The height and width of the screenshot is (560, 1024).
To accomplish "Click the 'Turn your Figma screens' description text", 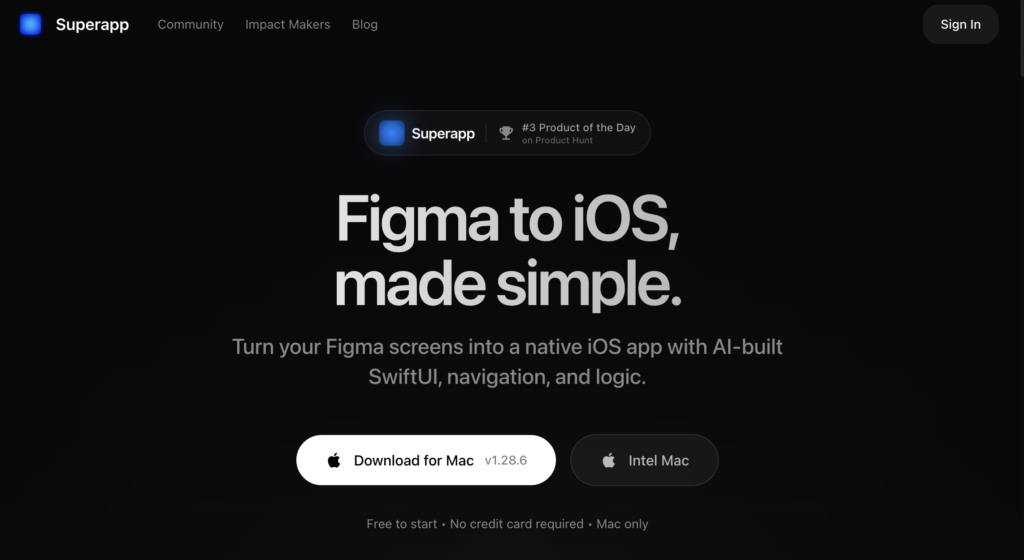I will 507,362.
